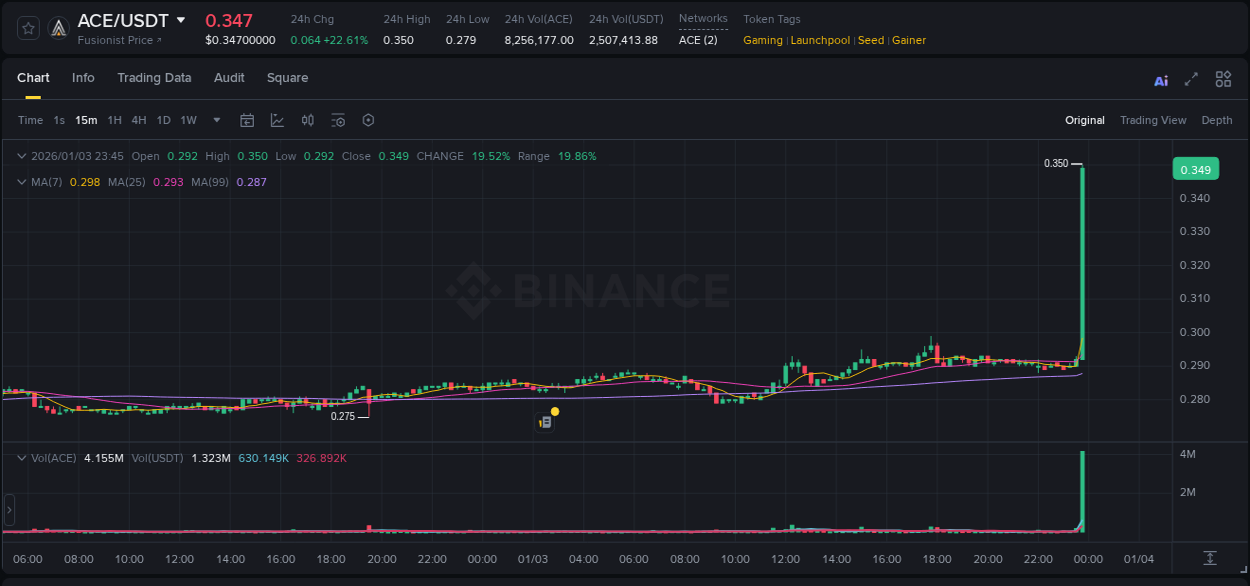Open the order display options icon

pos(338,120)
